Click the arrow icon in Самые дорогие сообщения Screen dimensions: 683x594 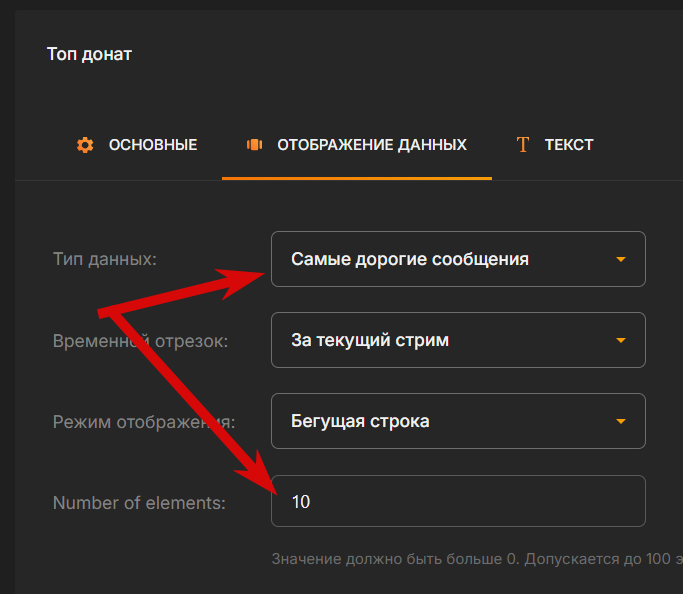[621, 259]
